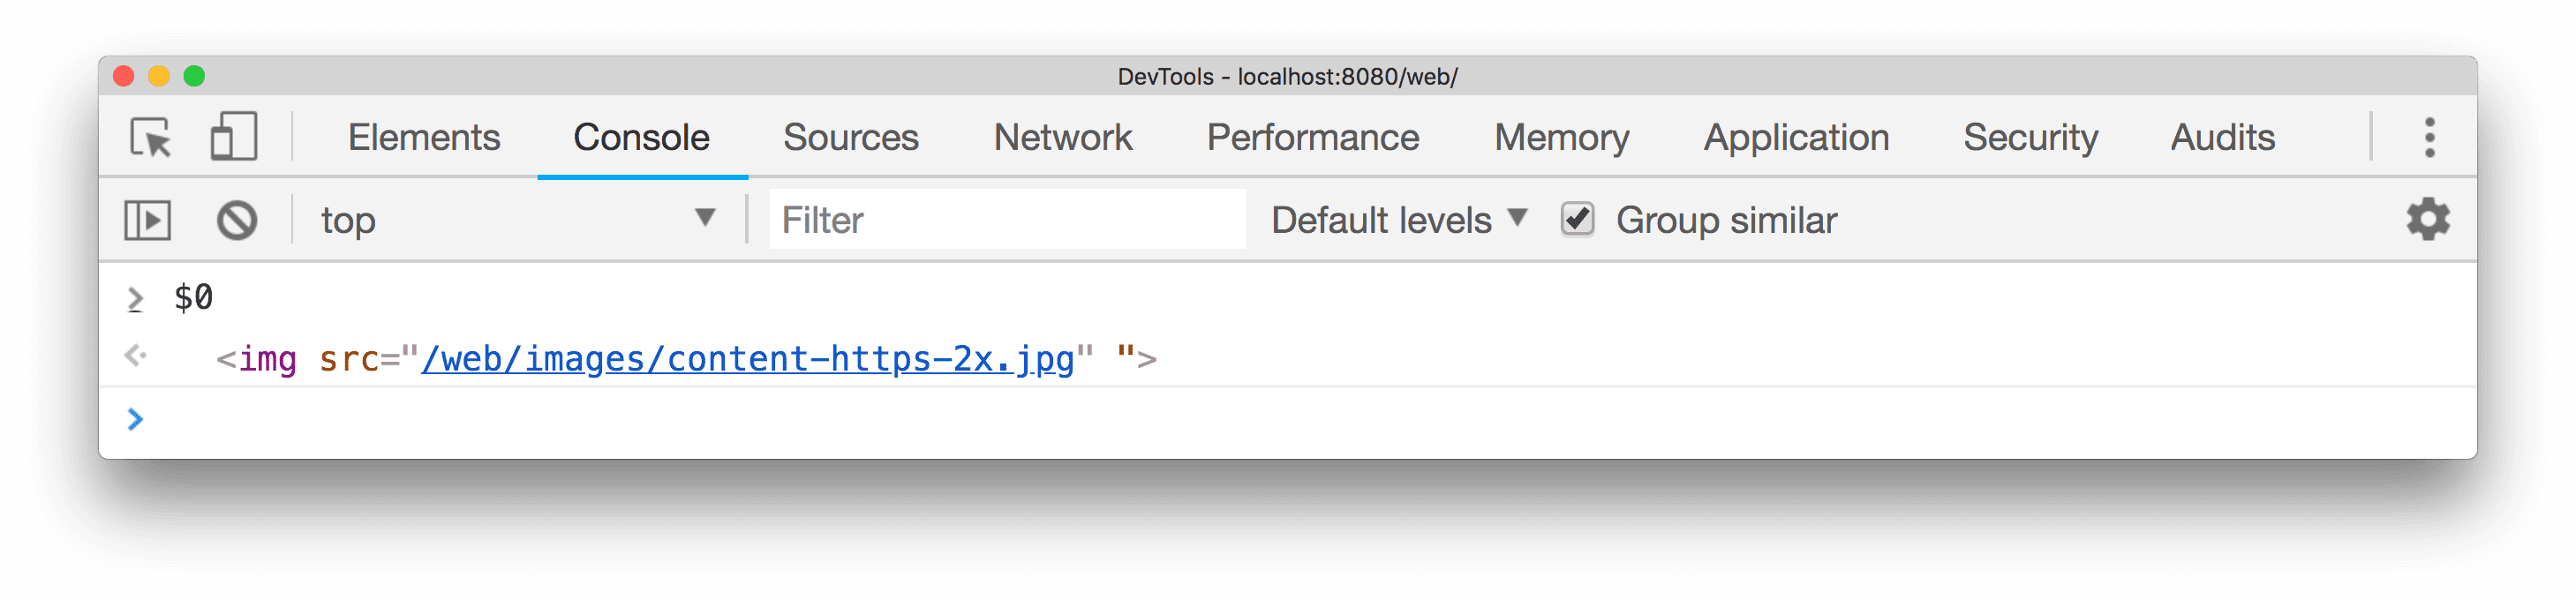
Task: Select the Sources panel label
Action: 851,138
